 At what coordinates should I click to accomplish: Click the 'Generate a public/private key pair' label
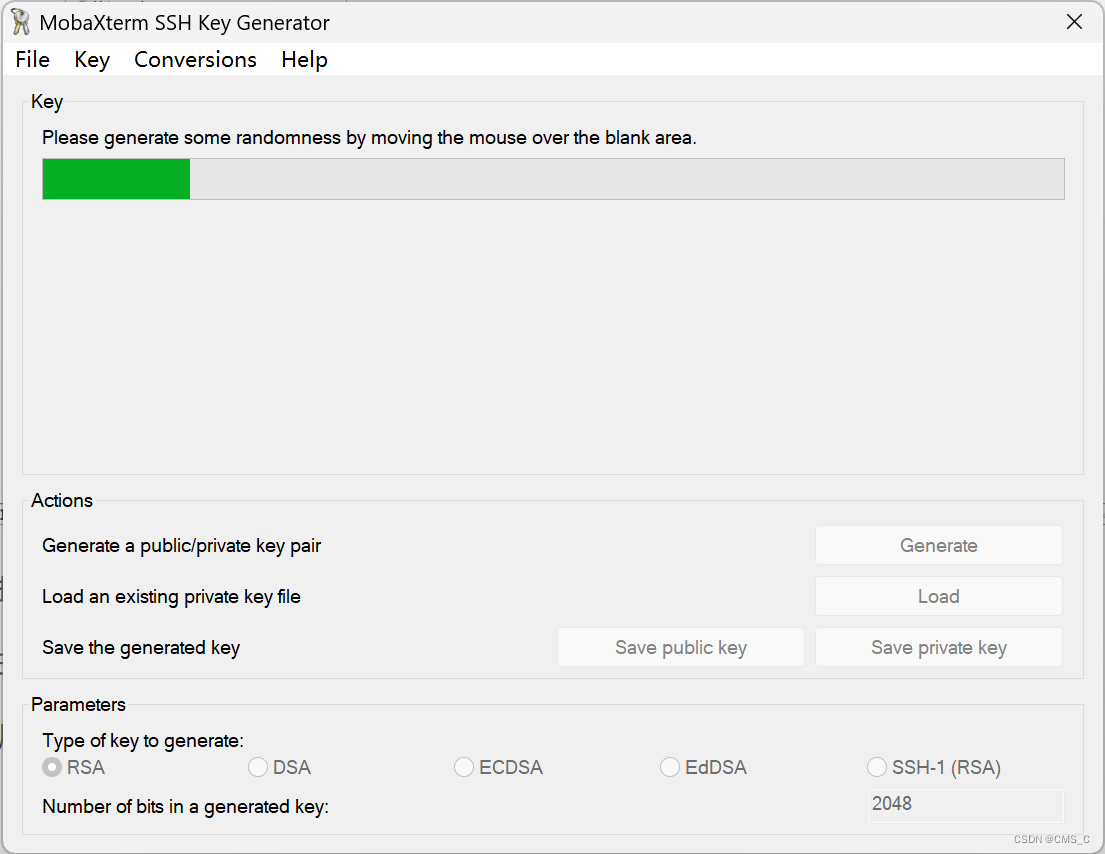pos(182,546)
